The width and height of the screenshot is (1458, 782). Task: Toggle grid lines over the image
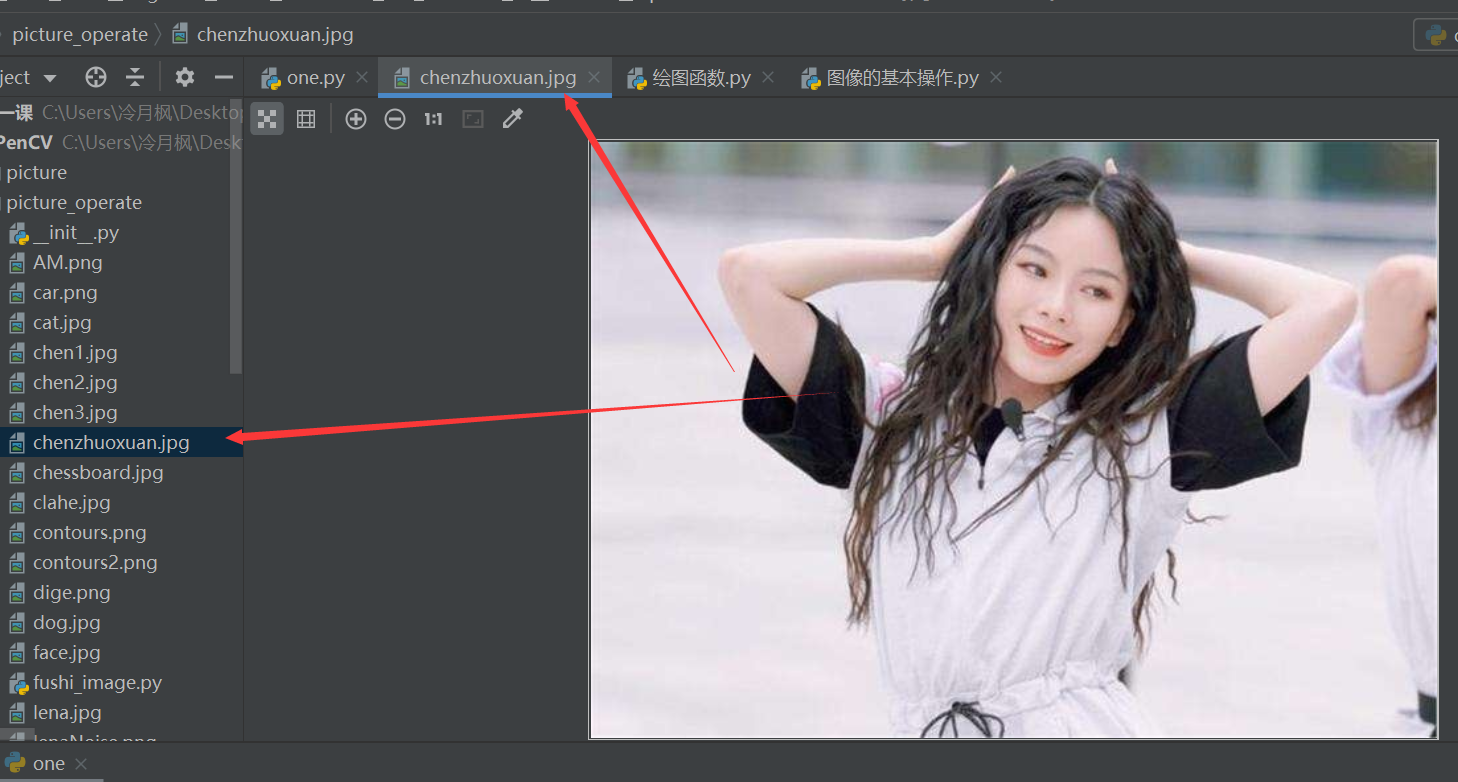click(x=306, y=118)
